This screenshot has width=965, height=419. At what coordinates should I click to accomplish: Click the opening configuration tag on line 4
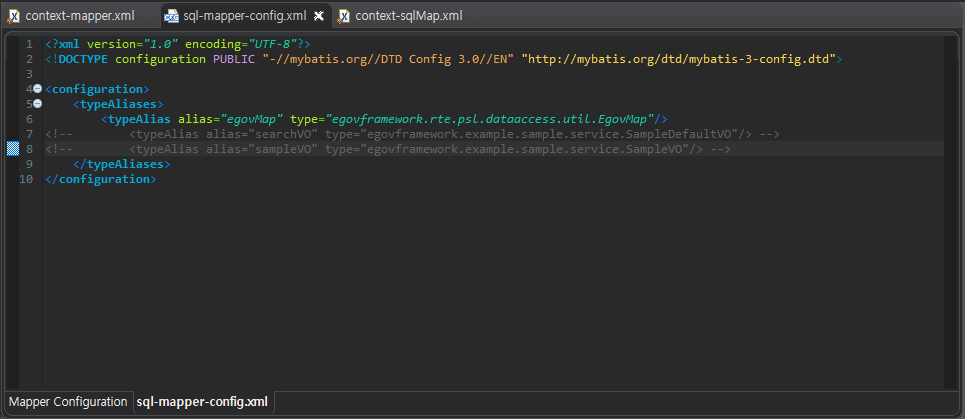point(97,89)
